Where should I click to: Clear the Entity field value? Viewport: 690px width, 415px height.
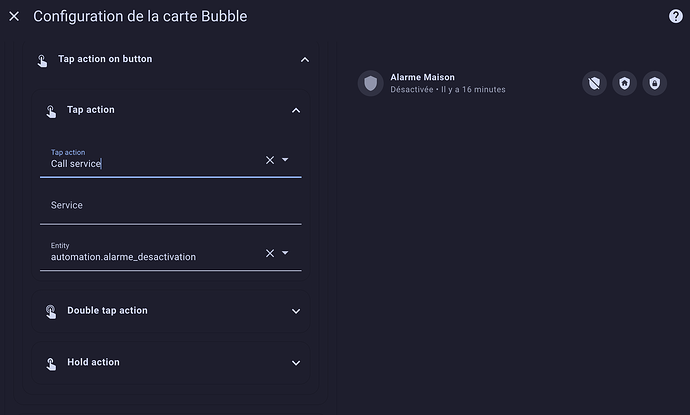click(270, 253)
